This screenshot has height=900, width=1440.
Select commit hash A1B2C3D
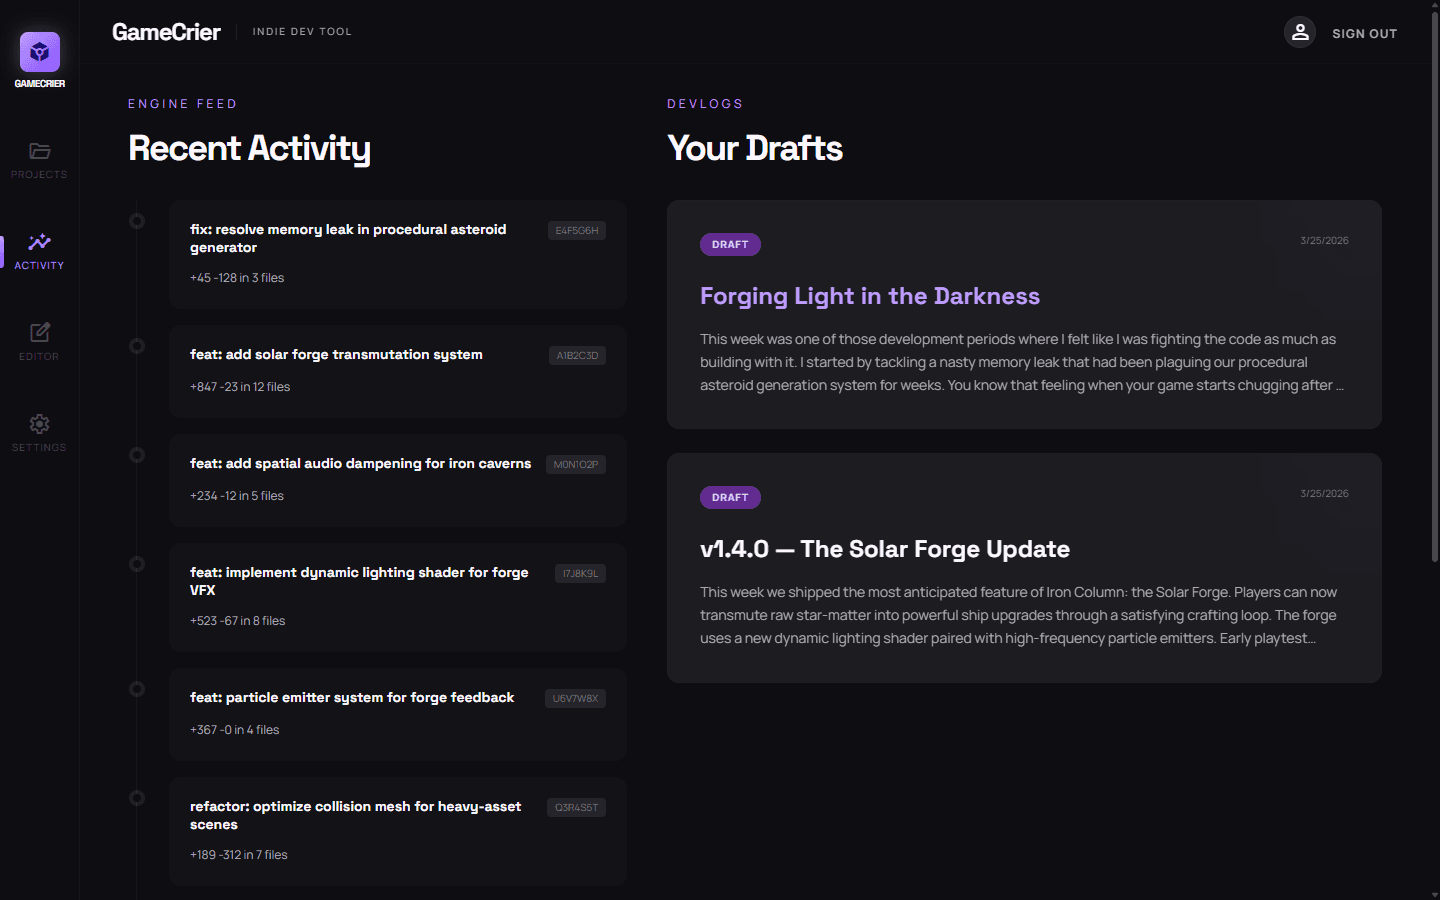[577, 355]
